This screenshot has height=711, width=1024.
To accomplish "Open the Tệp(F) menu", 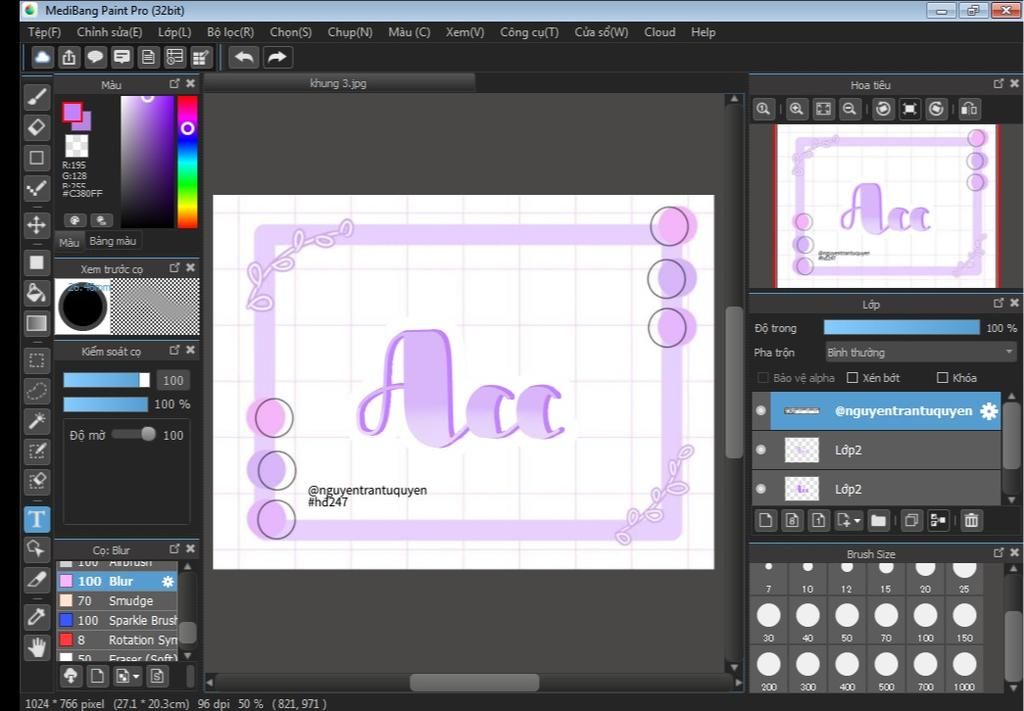I will click(44, 32).
